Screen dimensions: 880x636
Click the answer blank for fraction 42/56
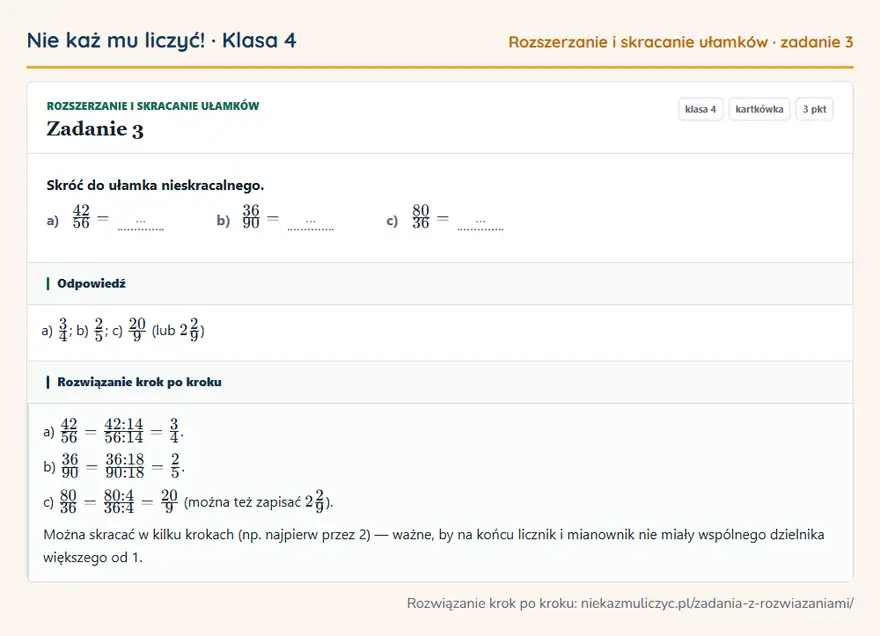(141, 223)
